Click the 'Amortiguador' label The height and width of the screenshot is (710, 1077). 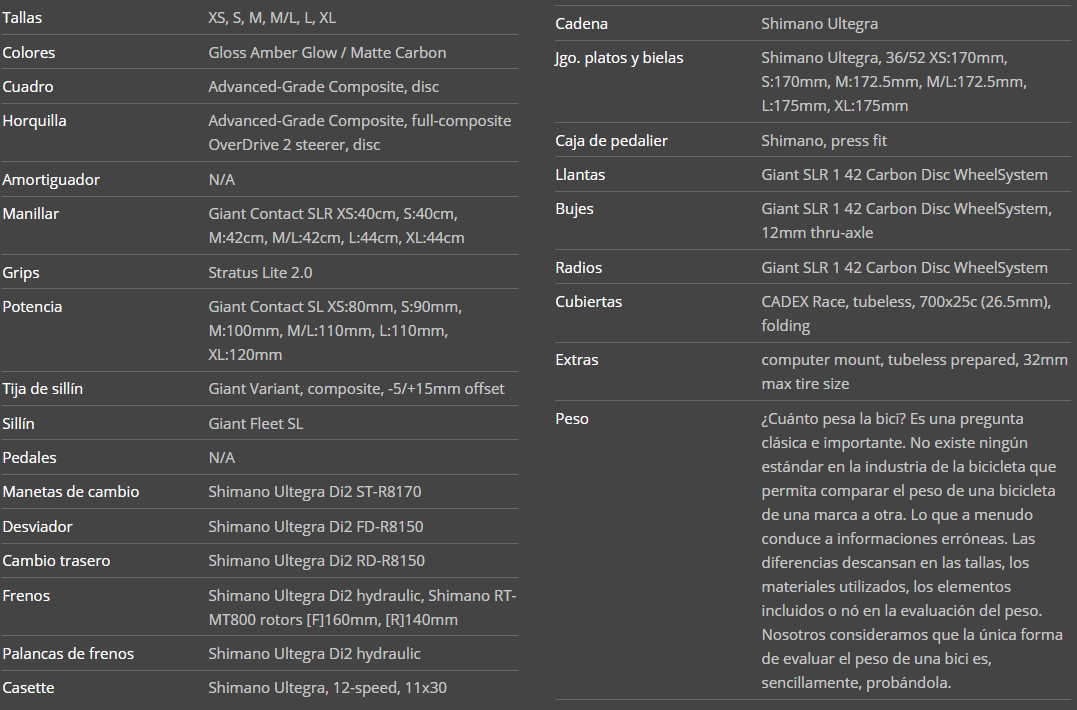pyautogui.click(x=50, y=180)
